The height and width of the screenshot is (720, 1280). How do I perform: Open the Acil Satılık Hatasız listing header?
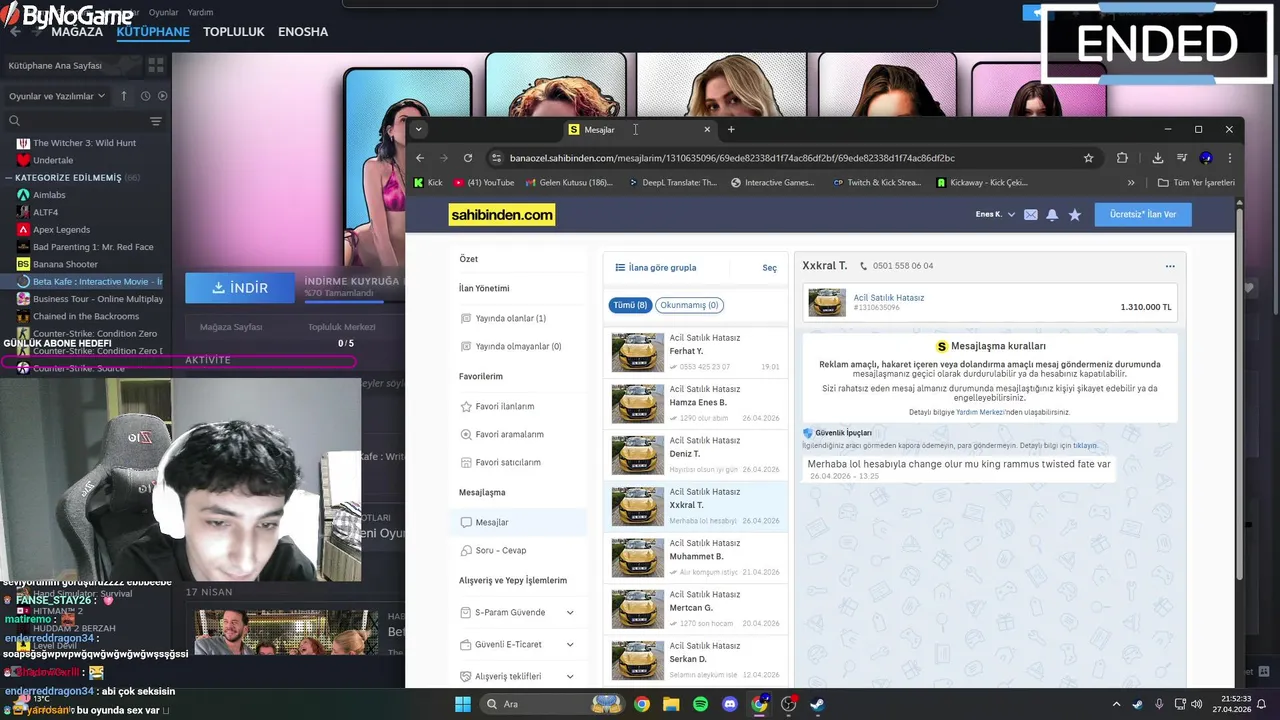990,303
